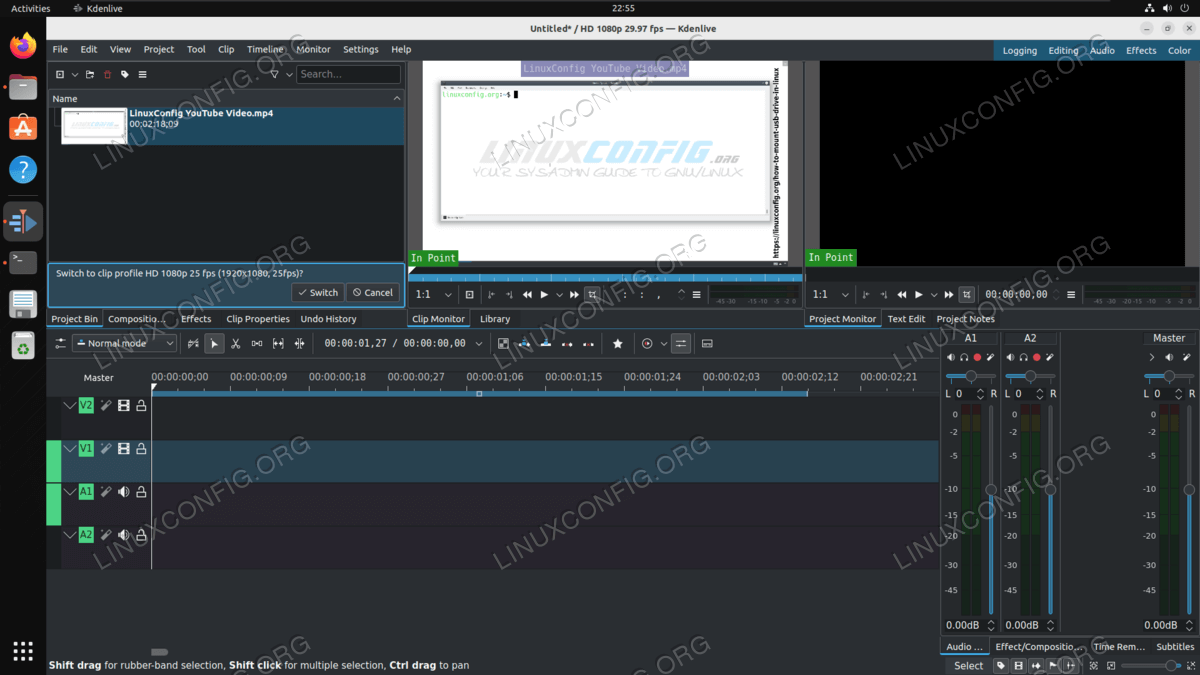The width and height of the screenshot is (1200, 675).
Task: Select the Logging workspace layout
Action: pos(1019,50)
